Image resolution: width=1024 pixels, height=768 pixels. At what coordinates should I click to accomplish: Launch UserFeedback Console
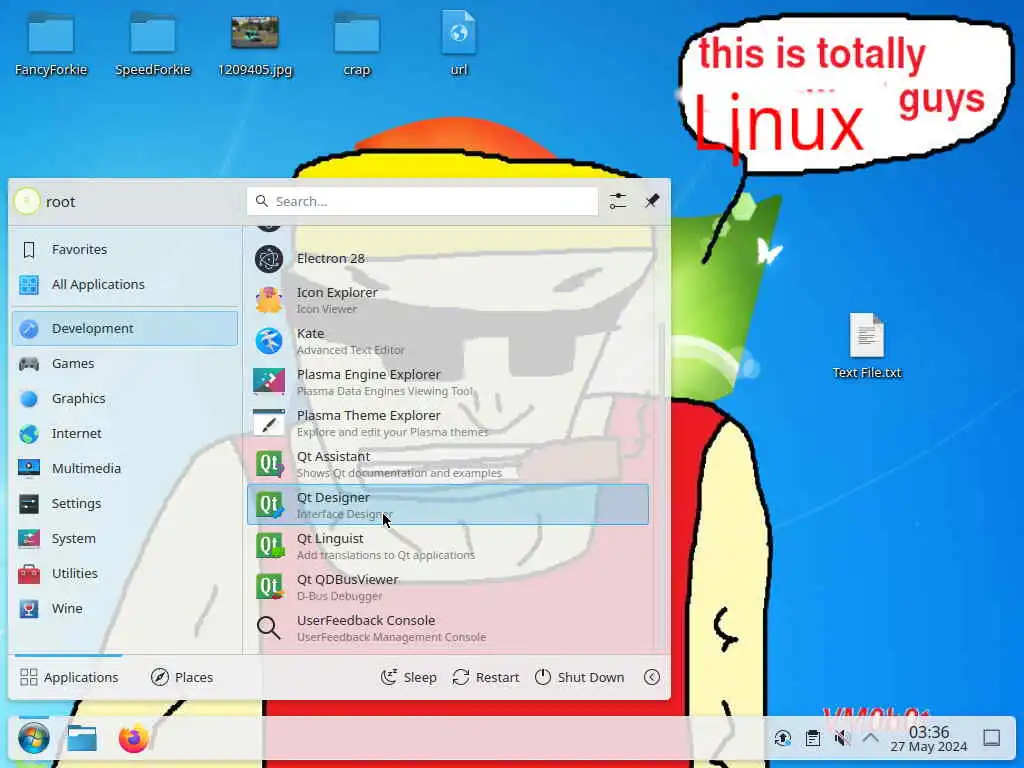(x=448, y=628)
